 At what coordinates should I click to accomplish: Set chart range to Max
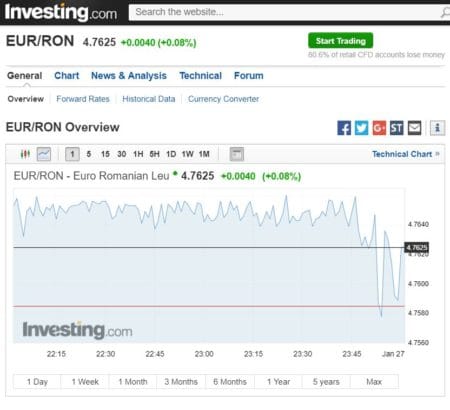(x=374, y=382)
